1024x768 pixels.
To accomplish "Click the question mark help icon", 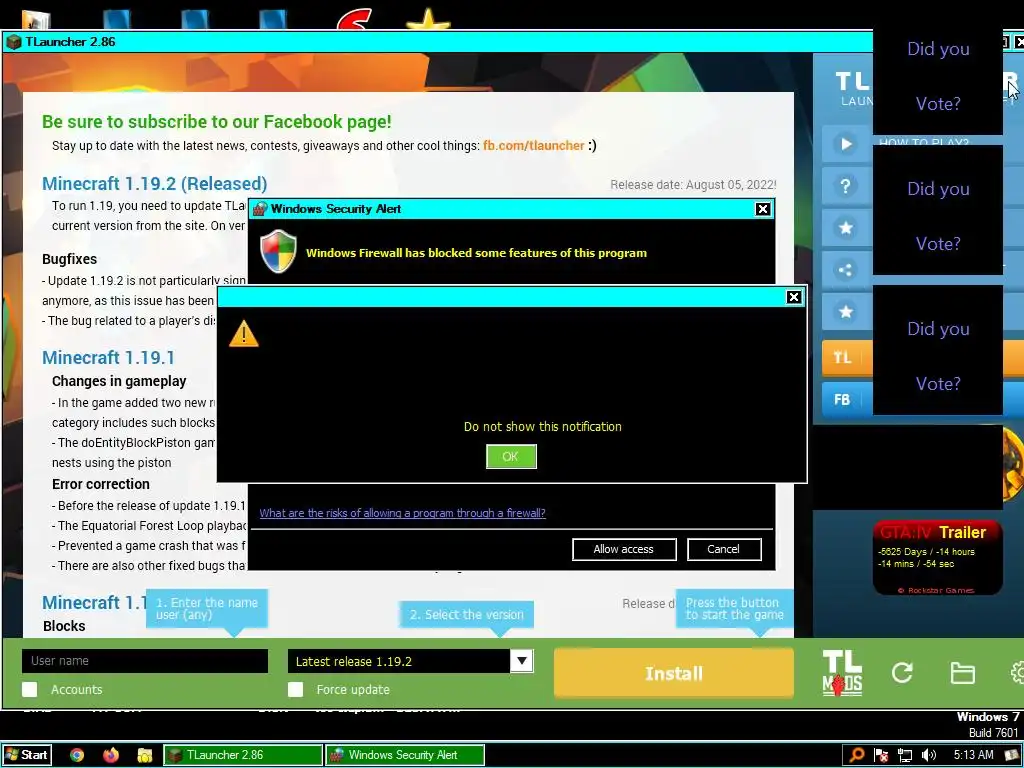I will (x=846, y=186).
